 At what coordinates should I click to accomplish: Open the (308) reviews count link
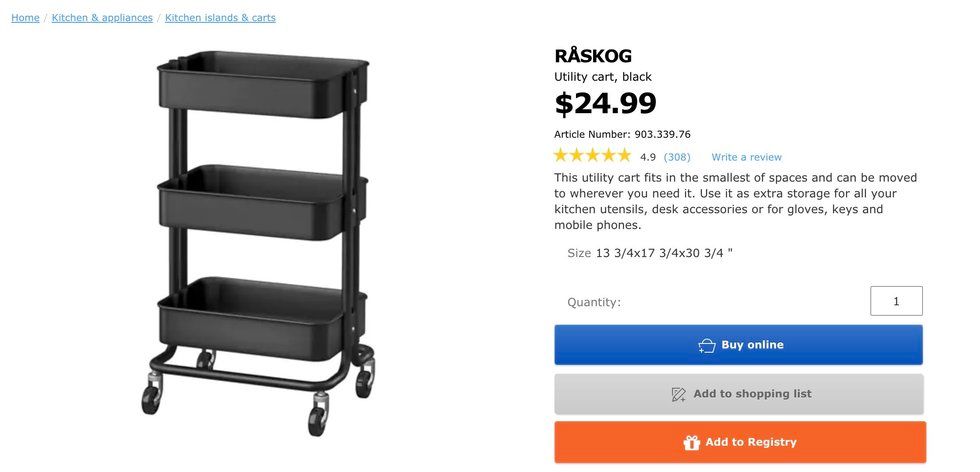pos(677,157)
